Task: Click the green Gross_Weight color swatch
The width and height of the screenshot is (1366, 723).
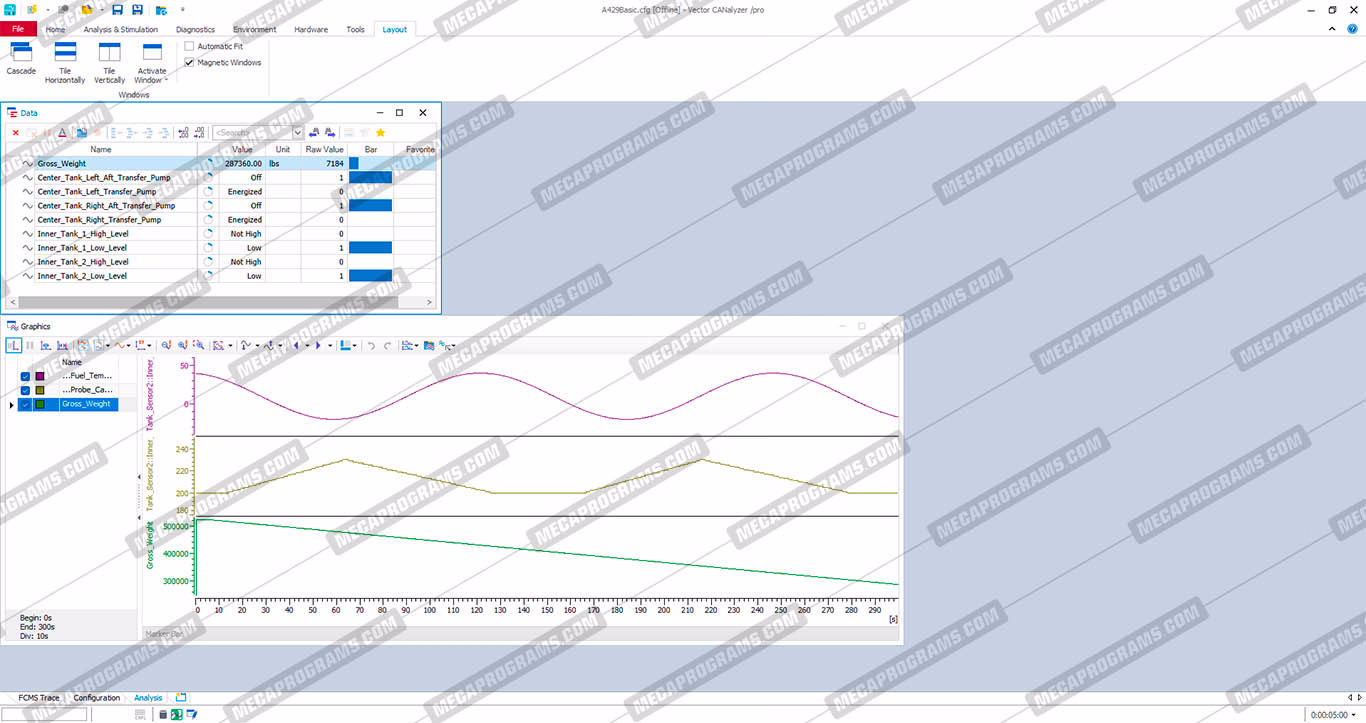Action: click(x=40, y=404)
